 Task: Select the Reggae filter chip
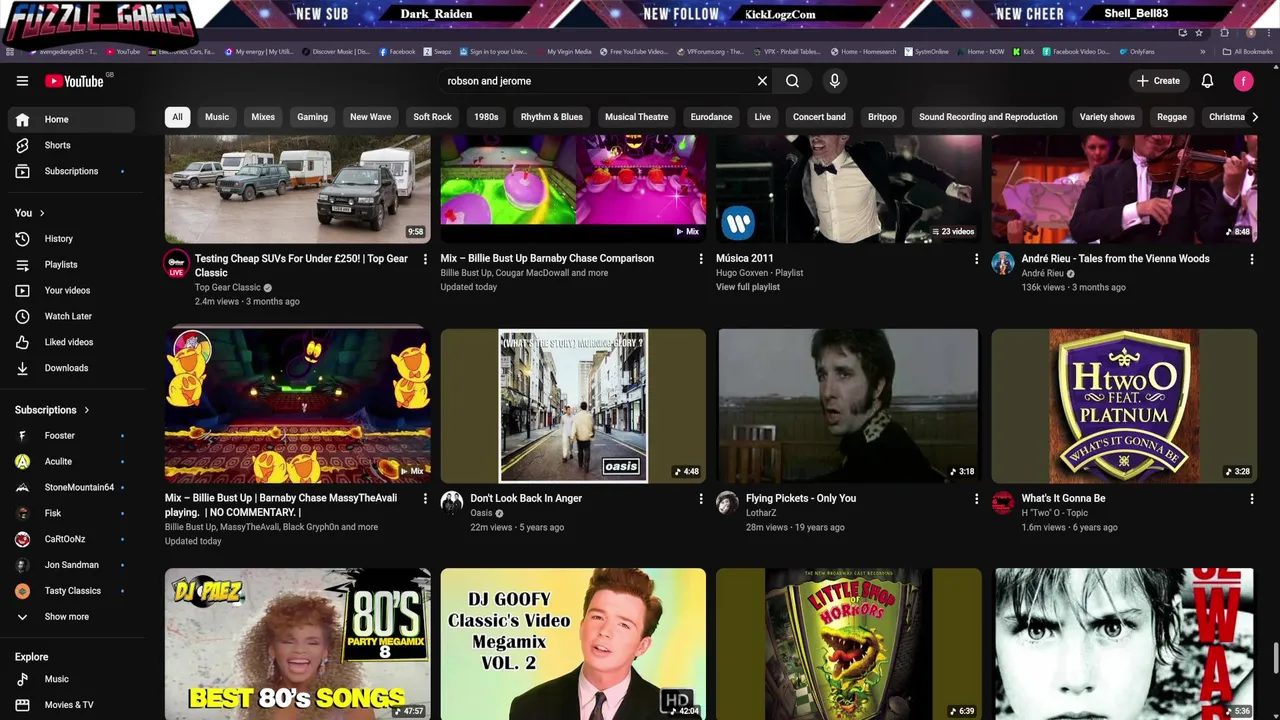coord(1172,117)
